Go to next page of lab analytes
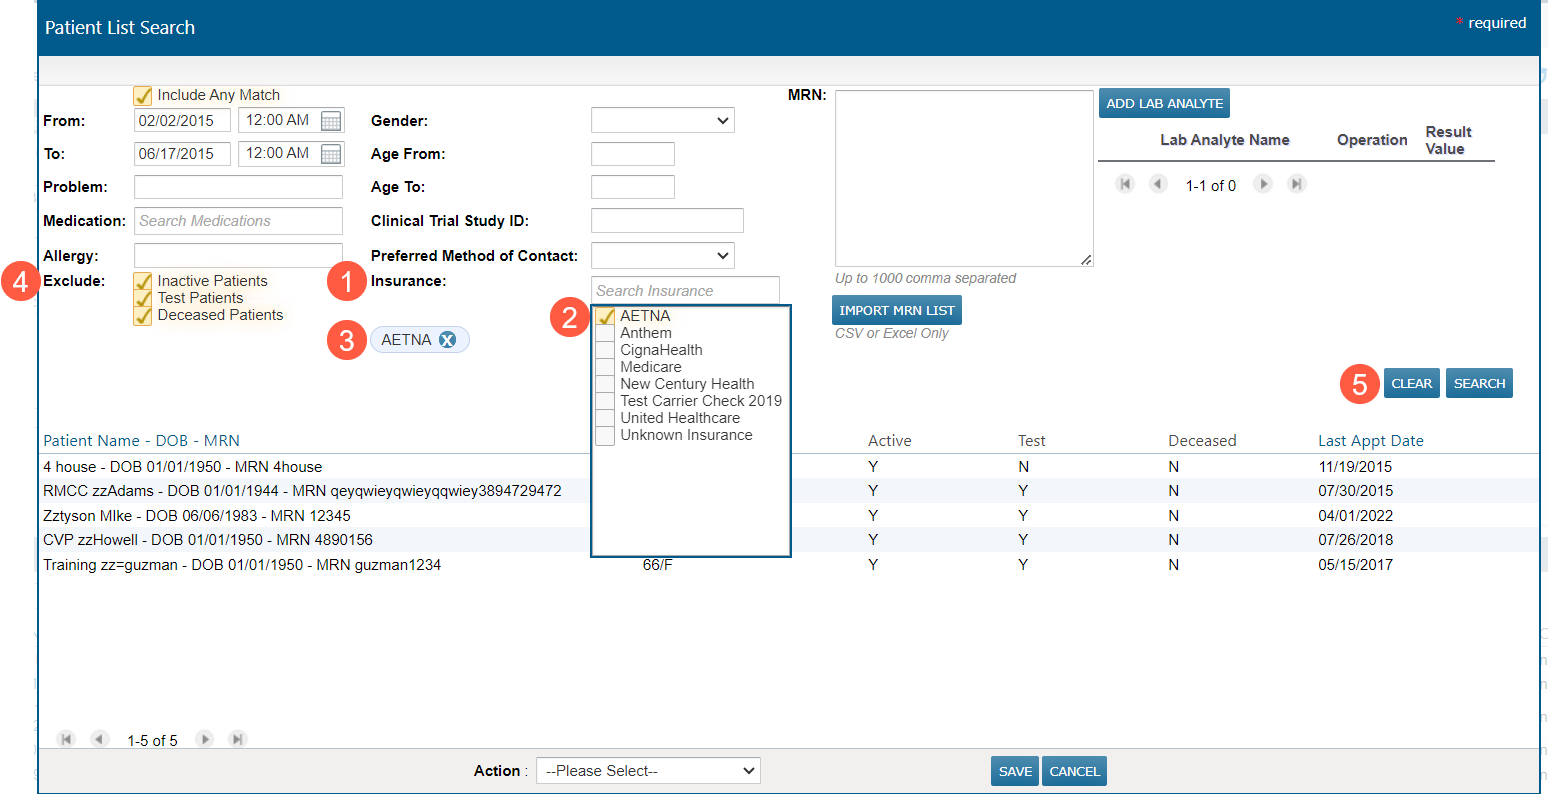The image size is (1548, 794). pos(1263,184)
